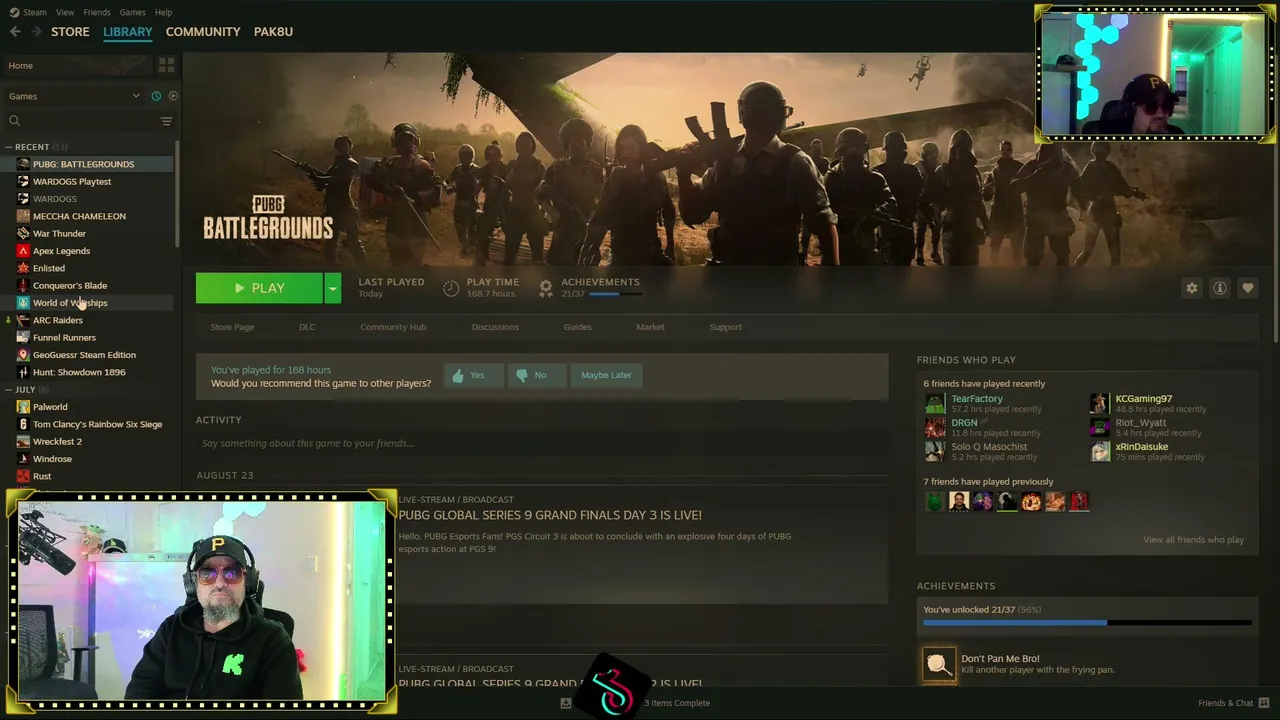Toggle sort by recent activity clock
This screenshot has width=1280, height=720.
(x=156, y=96)
